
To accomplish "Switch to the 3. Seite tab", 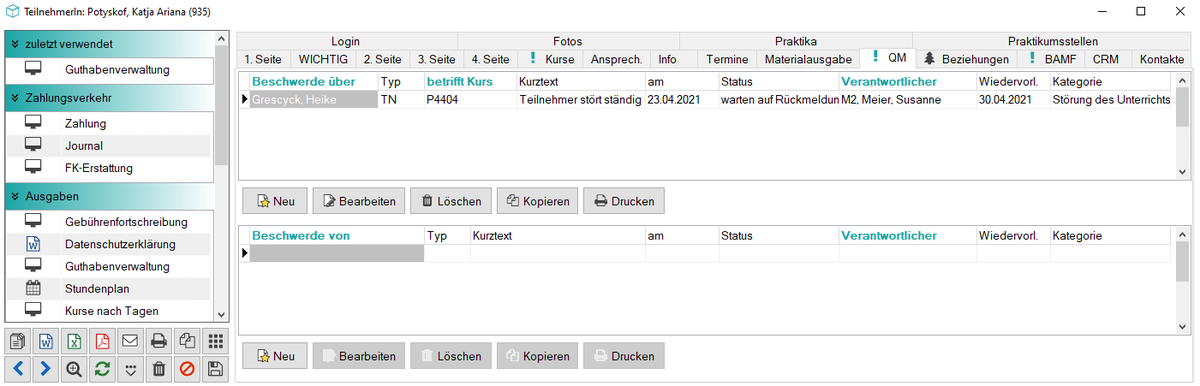I will coord(436,59).
